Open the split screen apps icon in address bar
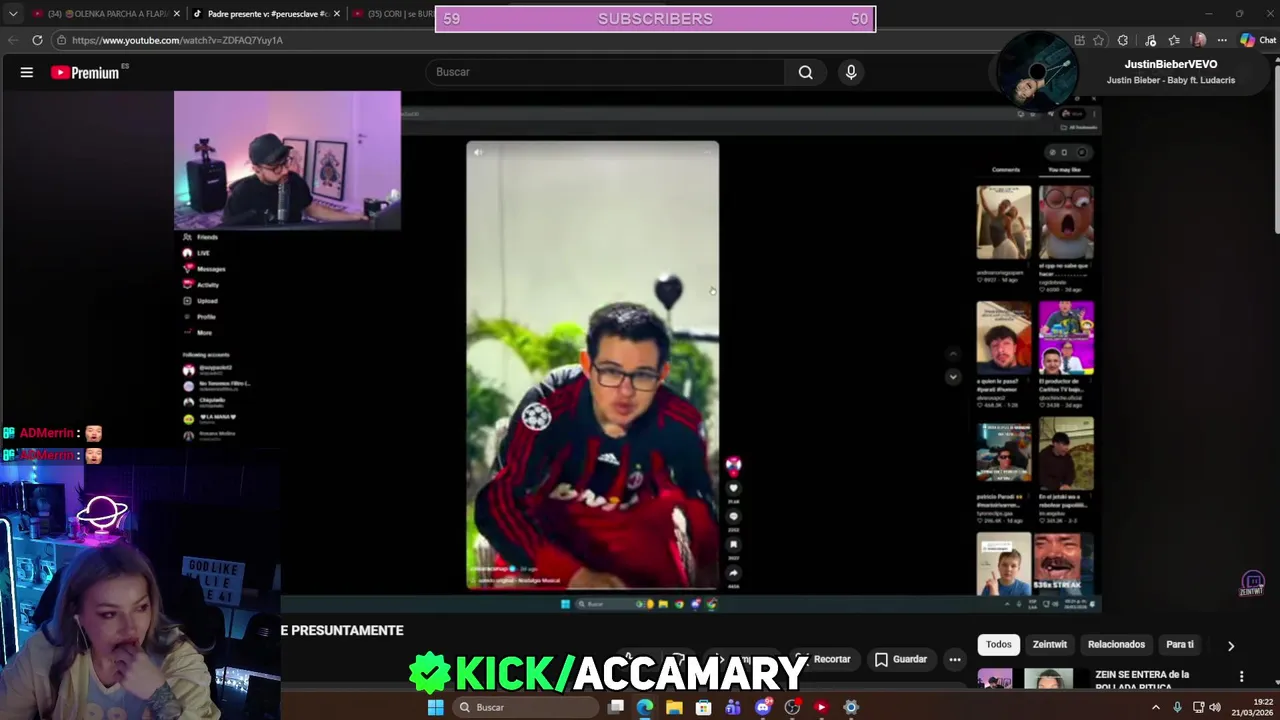 point(1079,40)
